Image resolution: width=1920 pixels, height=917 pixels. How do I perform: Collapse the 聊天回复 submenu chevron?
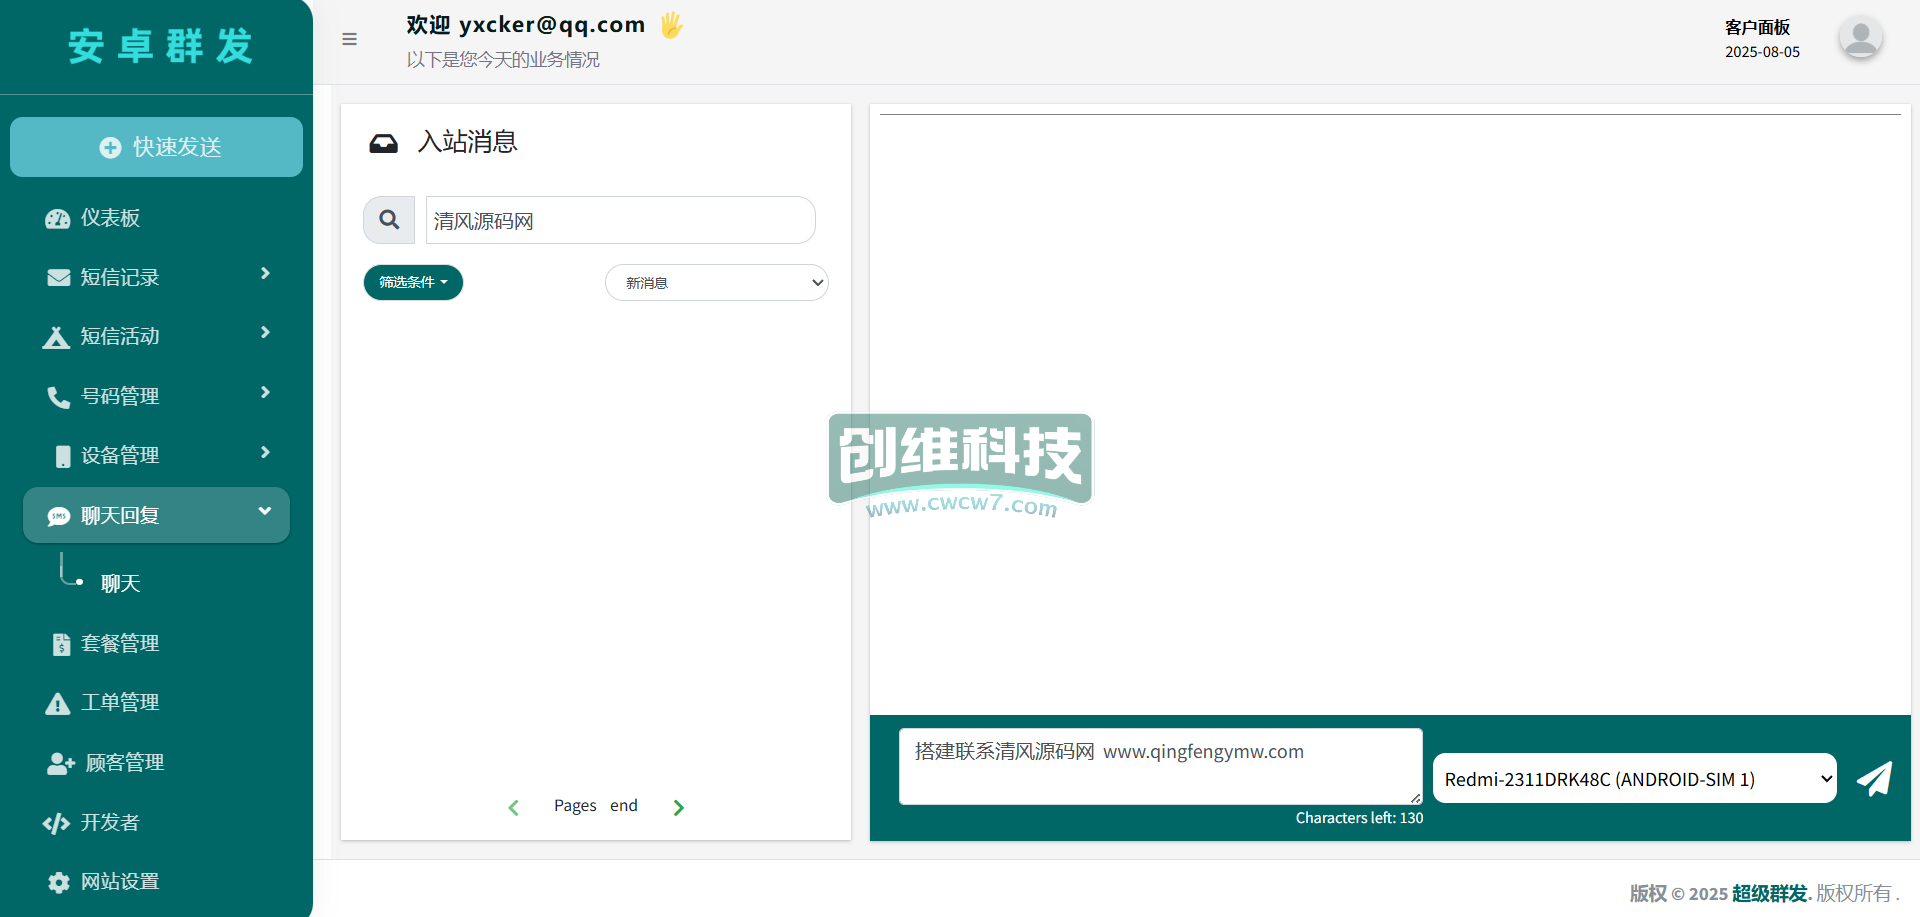265,511
